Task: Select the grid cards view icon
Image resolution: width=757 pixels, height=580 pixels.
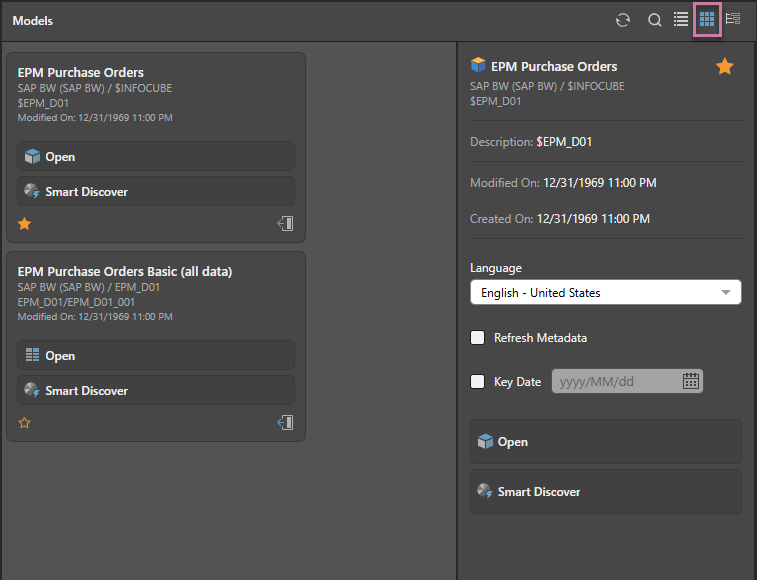Action: [x=707, y=19]
